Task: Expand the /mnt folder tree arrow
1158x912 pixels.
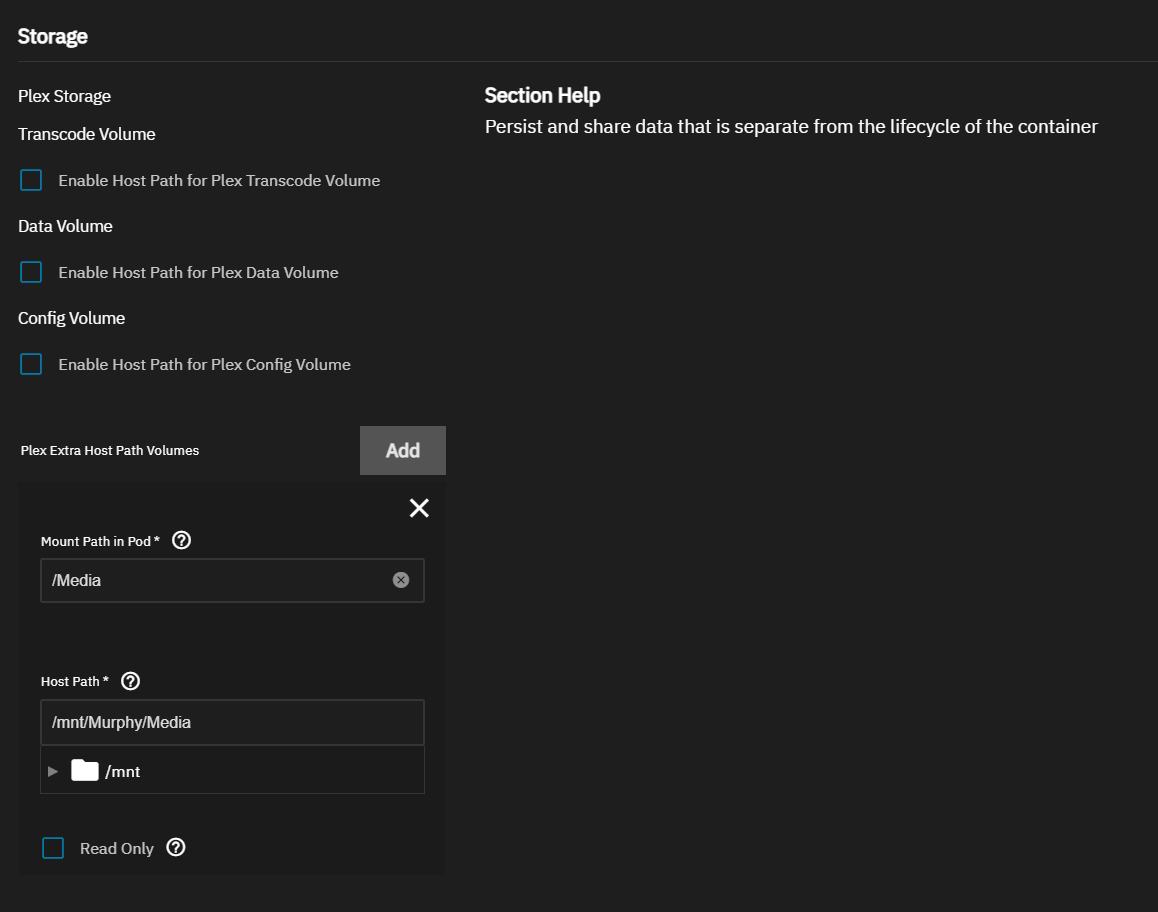Action: click(x=53, y=771)
